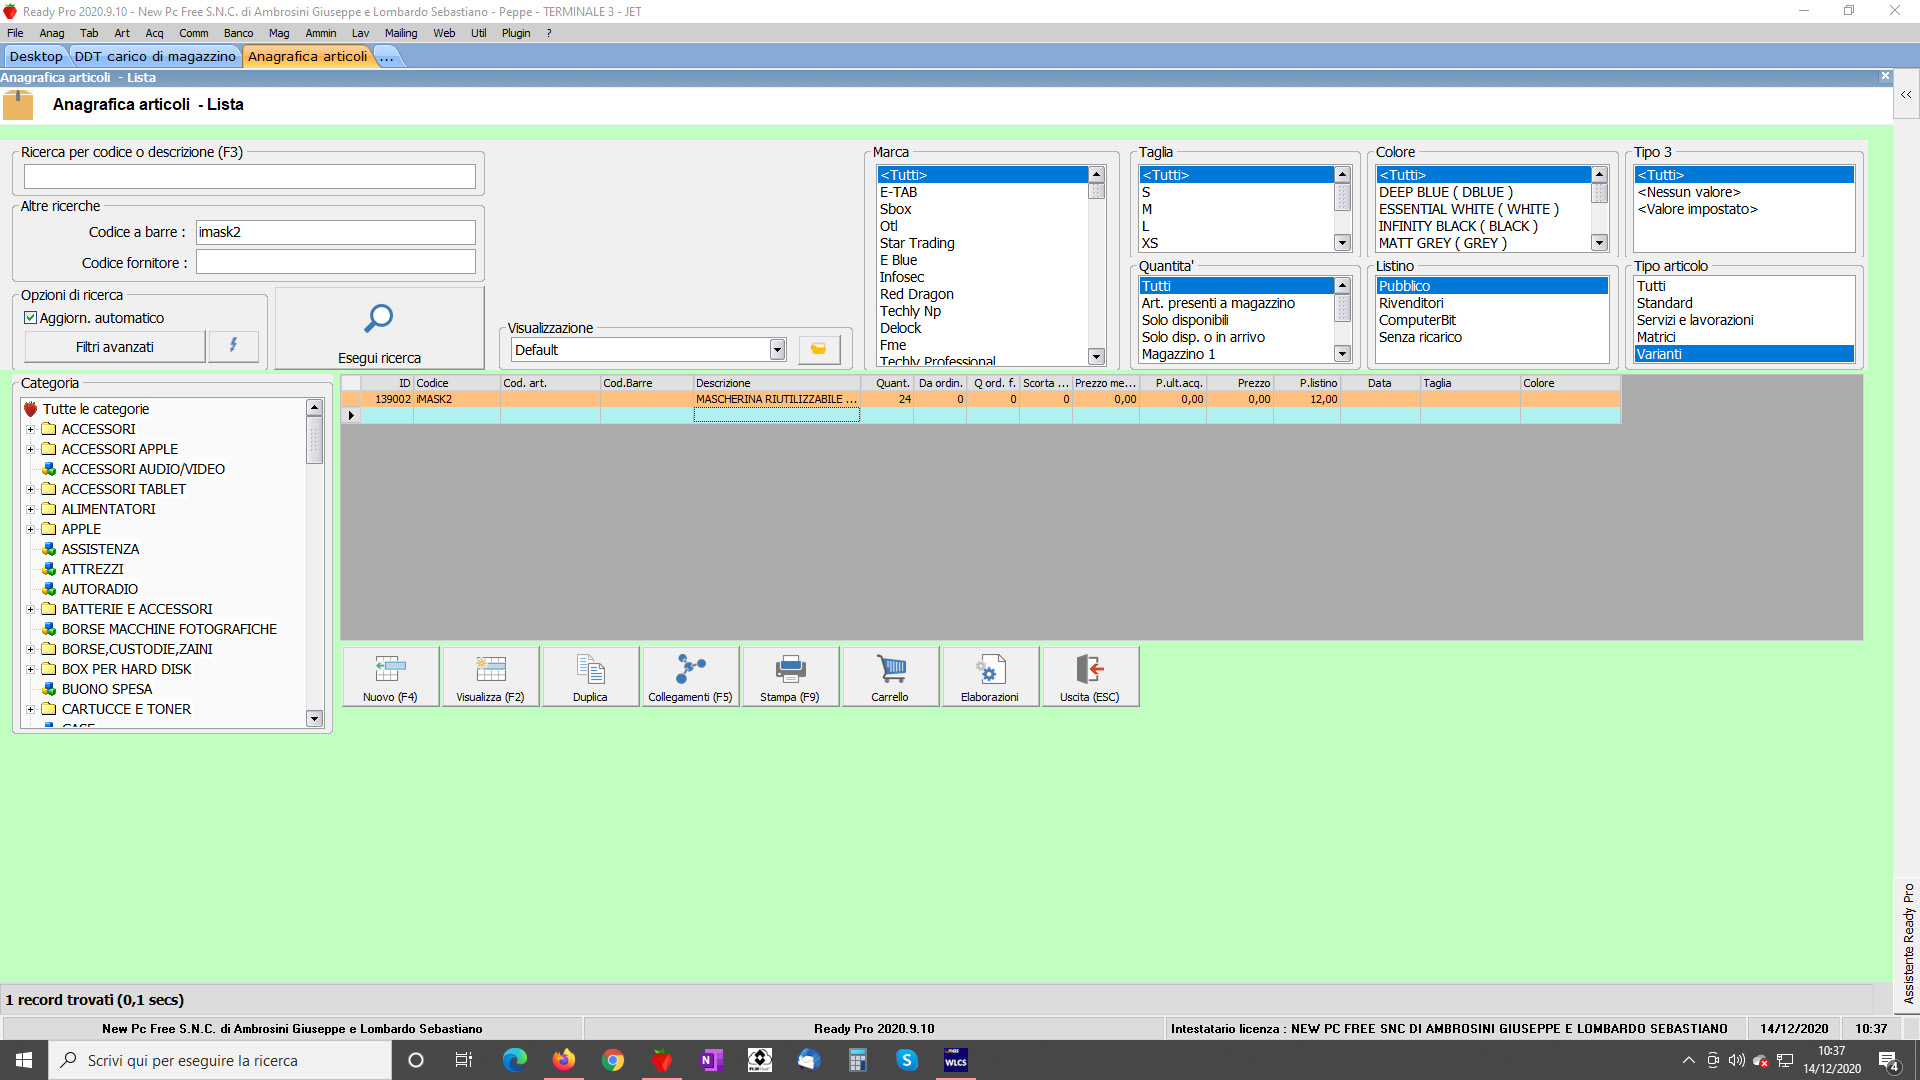Open the Mag menu
Image resolution: width=1920 pixels, height=1080 pixels.
point(279,33)
